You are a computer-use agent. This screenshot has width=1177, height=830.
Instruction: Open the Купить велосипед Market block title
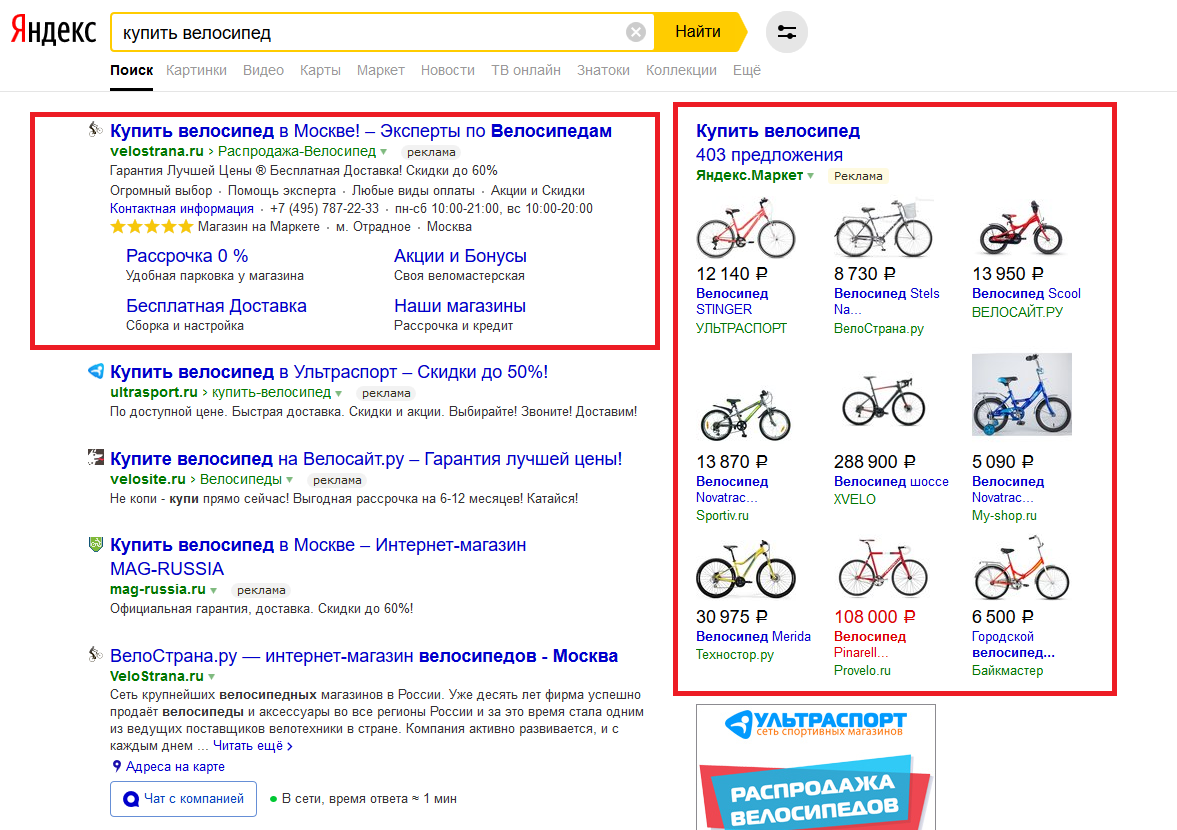click(x=778, y=131)
